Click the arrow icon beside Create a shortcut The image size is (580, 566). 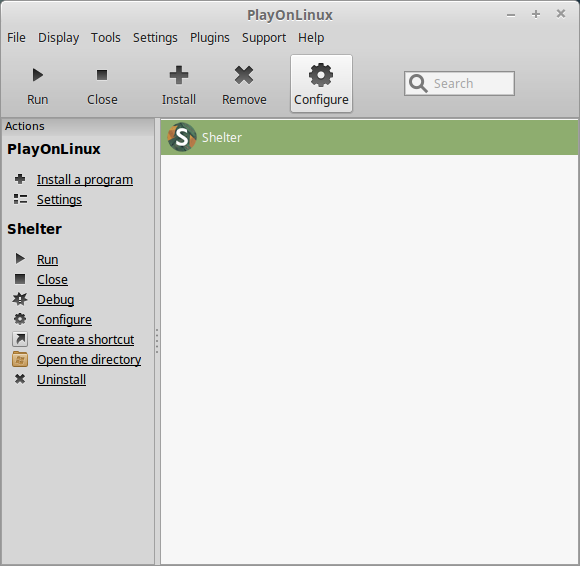point(20,339)
